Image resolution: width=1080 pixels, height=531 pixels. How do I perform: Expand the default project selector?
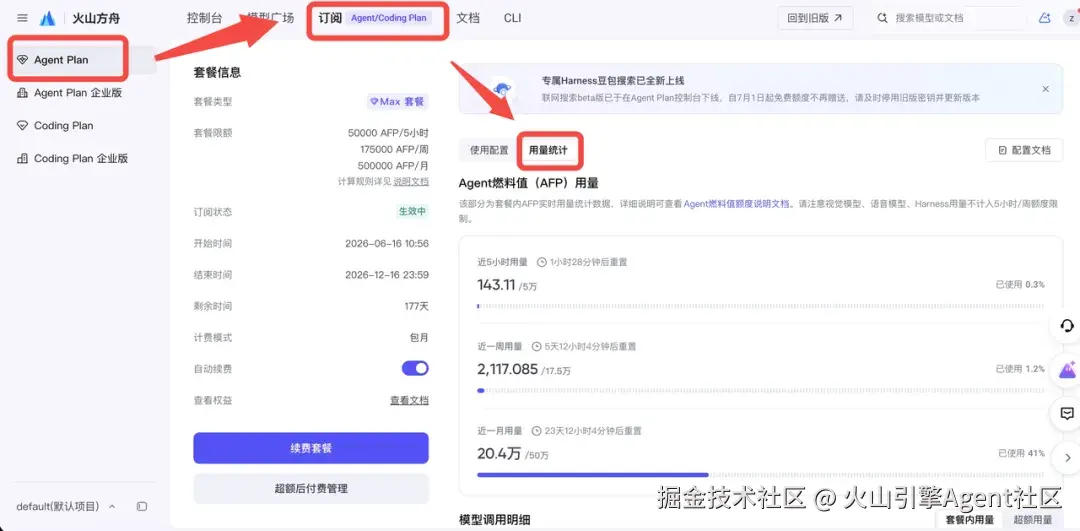click(65, 506)
